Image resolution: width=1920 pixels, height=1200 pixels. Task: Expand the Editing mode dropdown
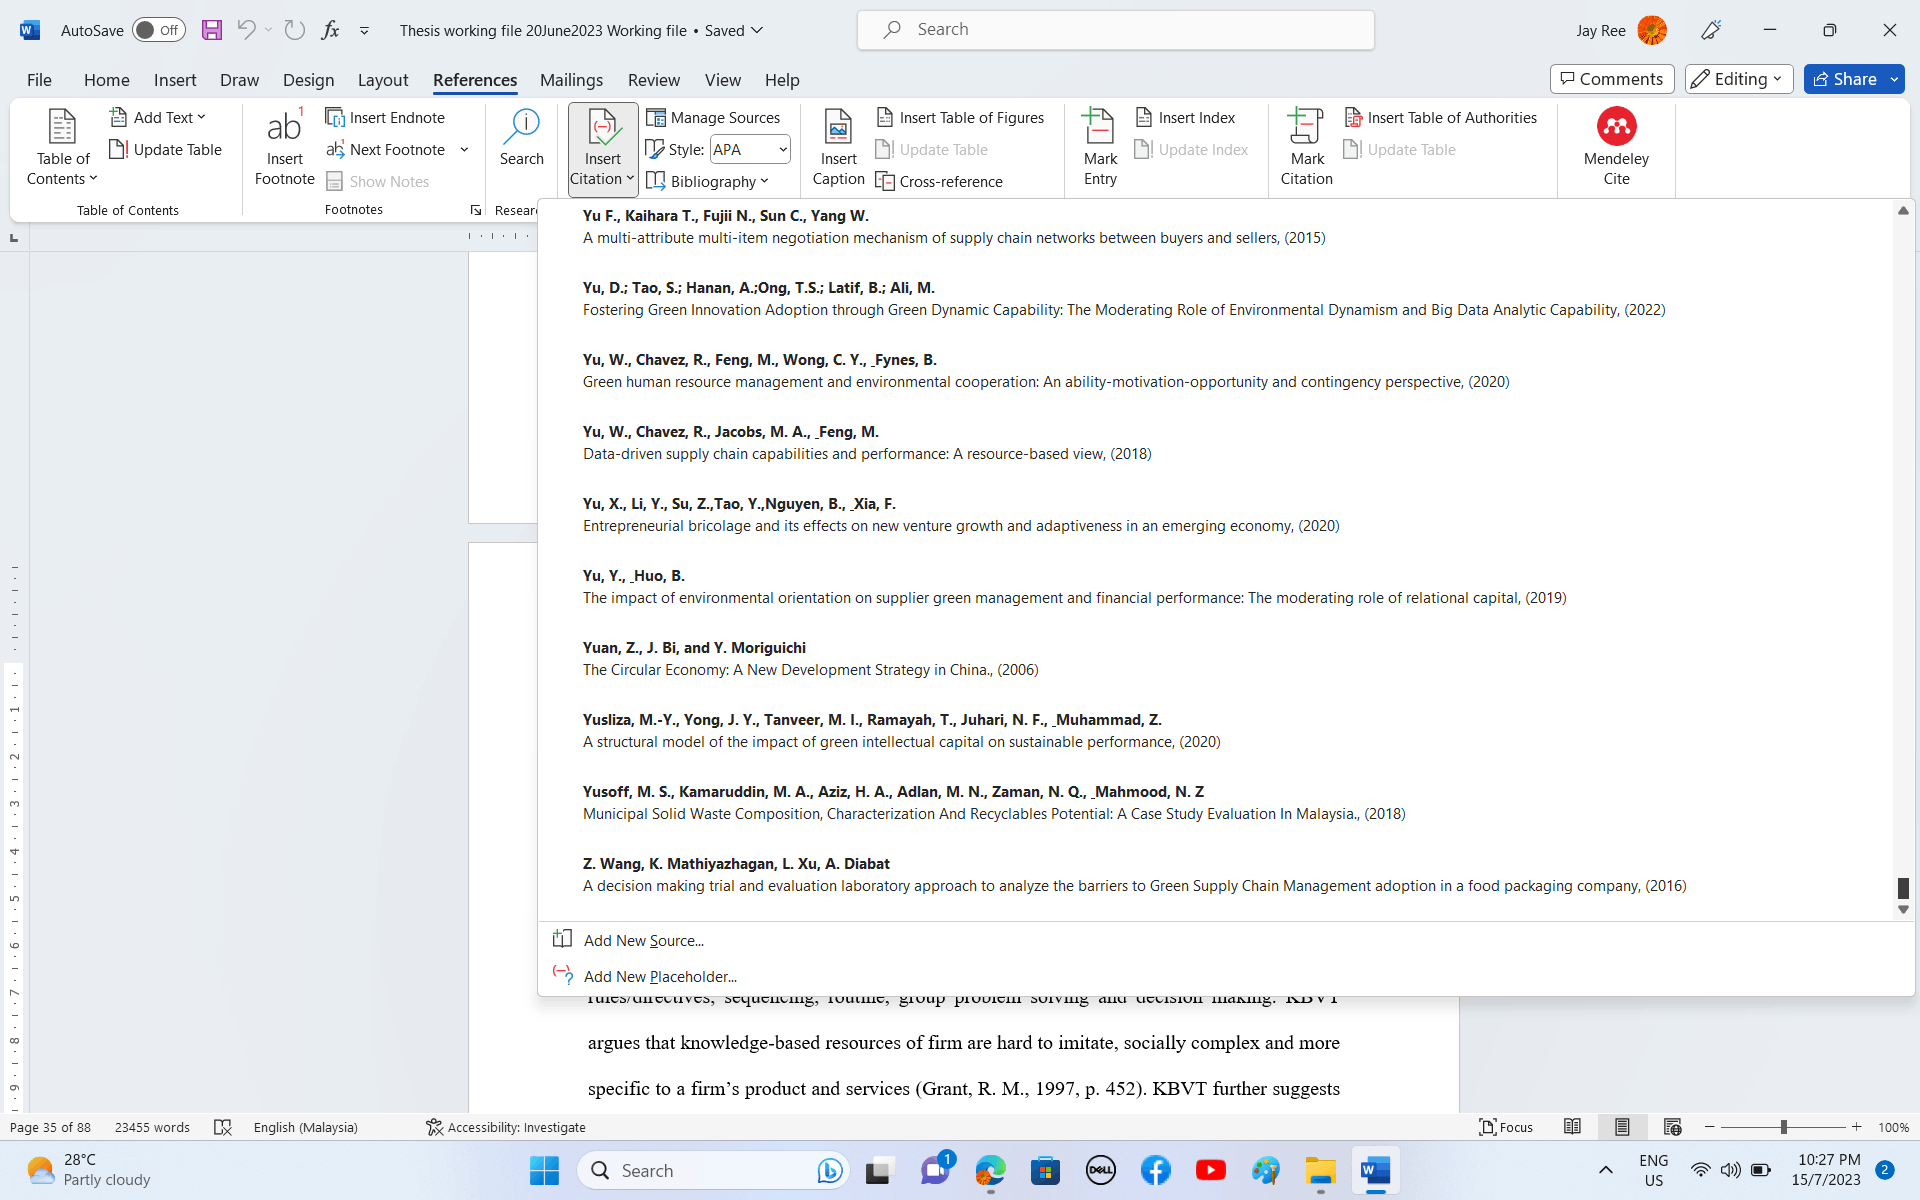1738,79
